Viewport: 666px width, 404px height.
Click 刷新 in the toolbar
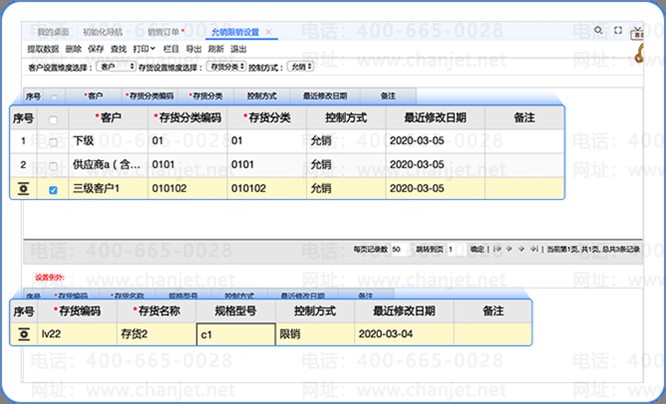216,49
